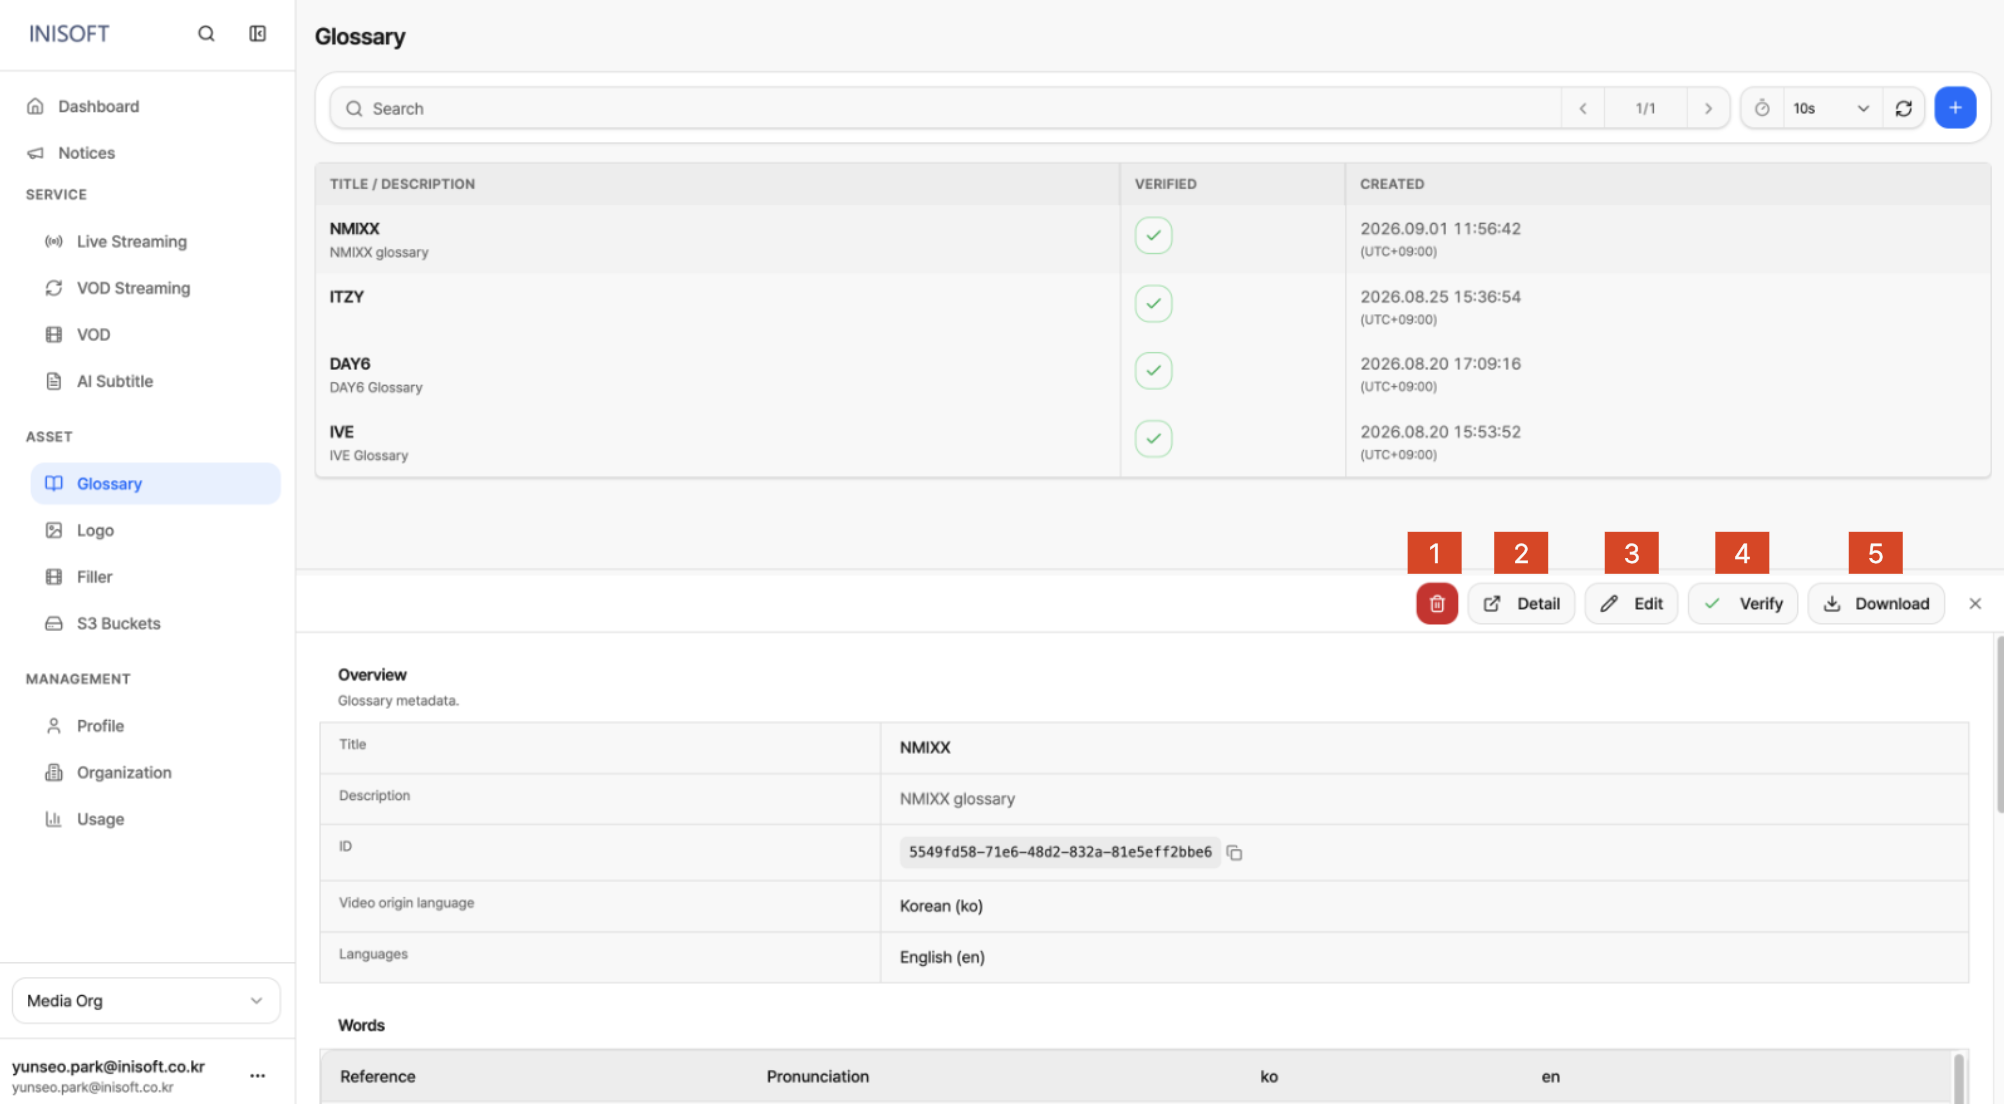Click the Edit button
The height and width of the screenshot is (1104, 2004).
point(1631,604)
